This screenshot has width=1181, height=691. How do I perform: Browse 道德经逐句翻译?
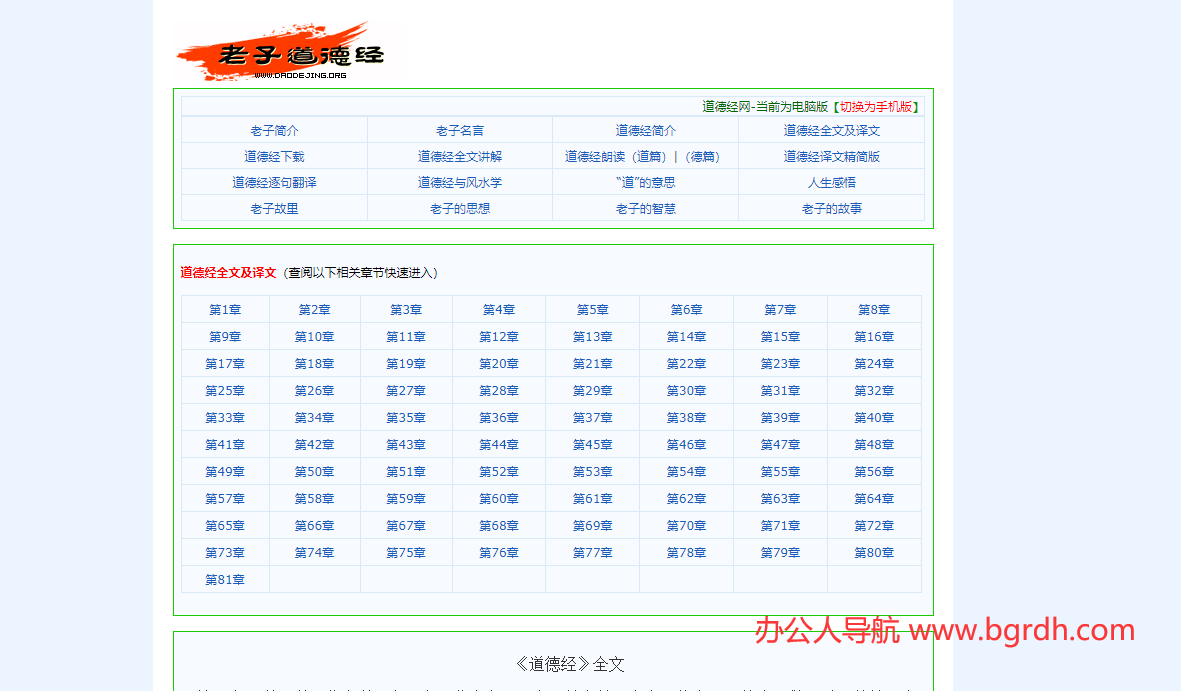pos(273,182)
